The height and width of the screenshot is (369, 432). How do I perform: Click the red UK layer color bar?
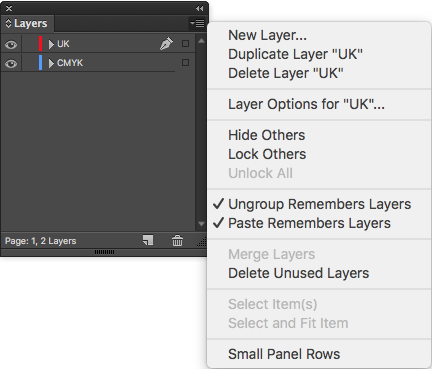tap(41, 43)
